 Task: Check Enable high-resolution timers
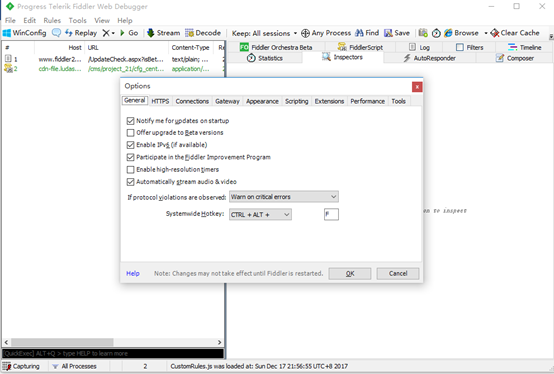coord(130,170)
